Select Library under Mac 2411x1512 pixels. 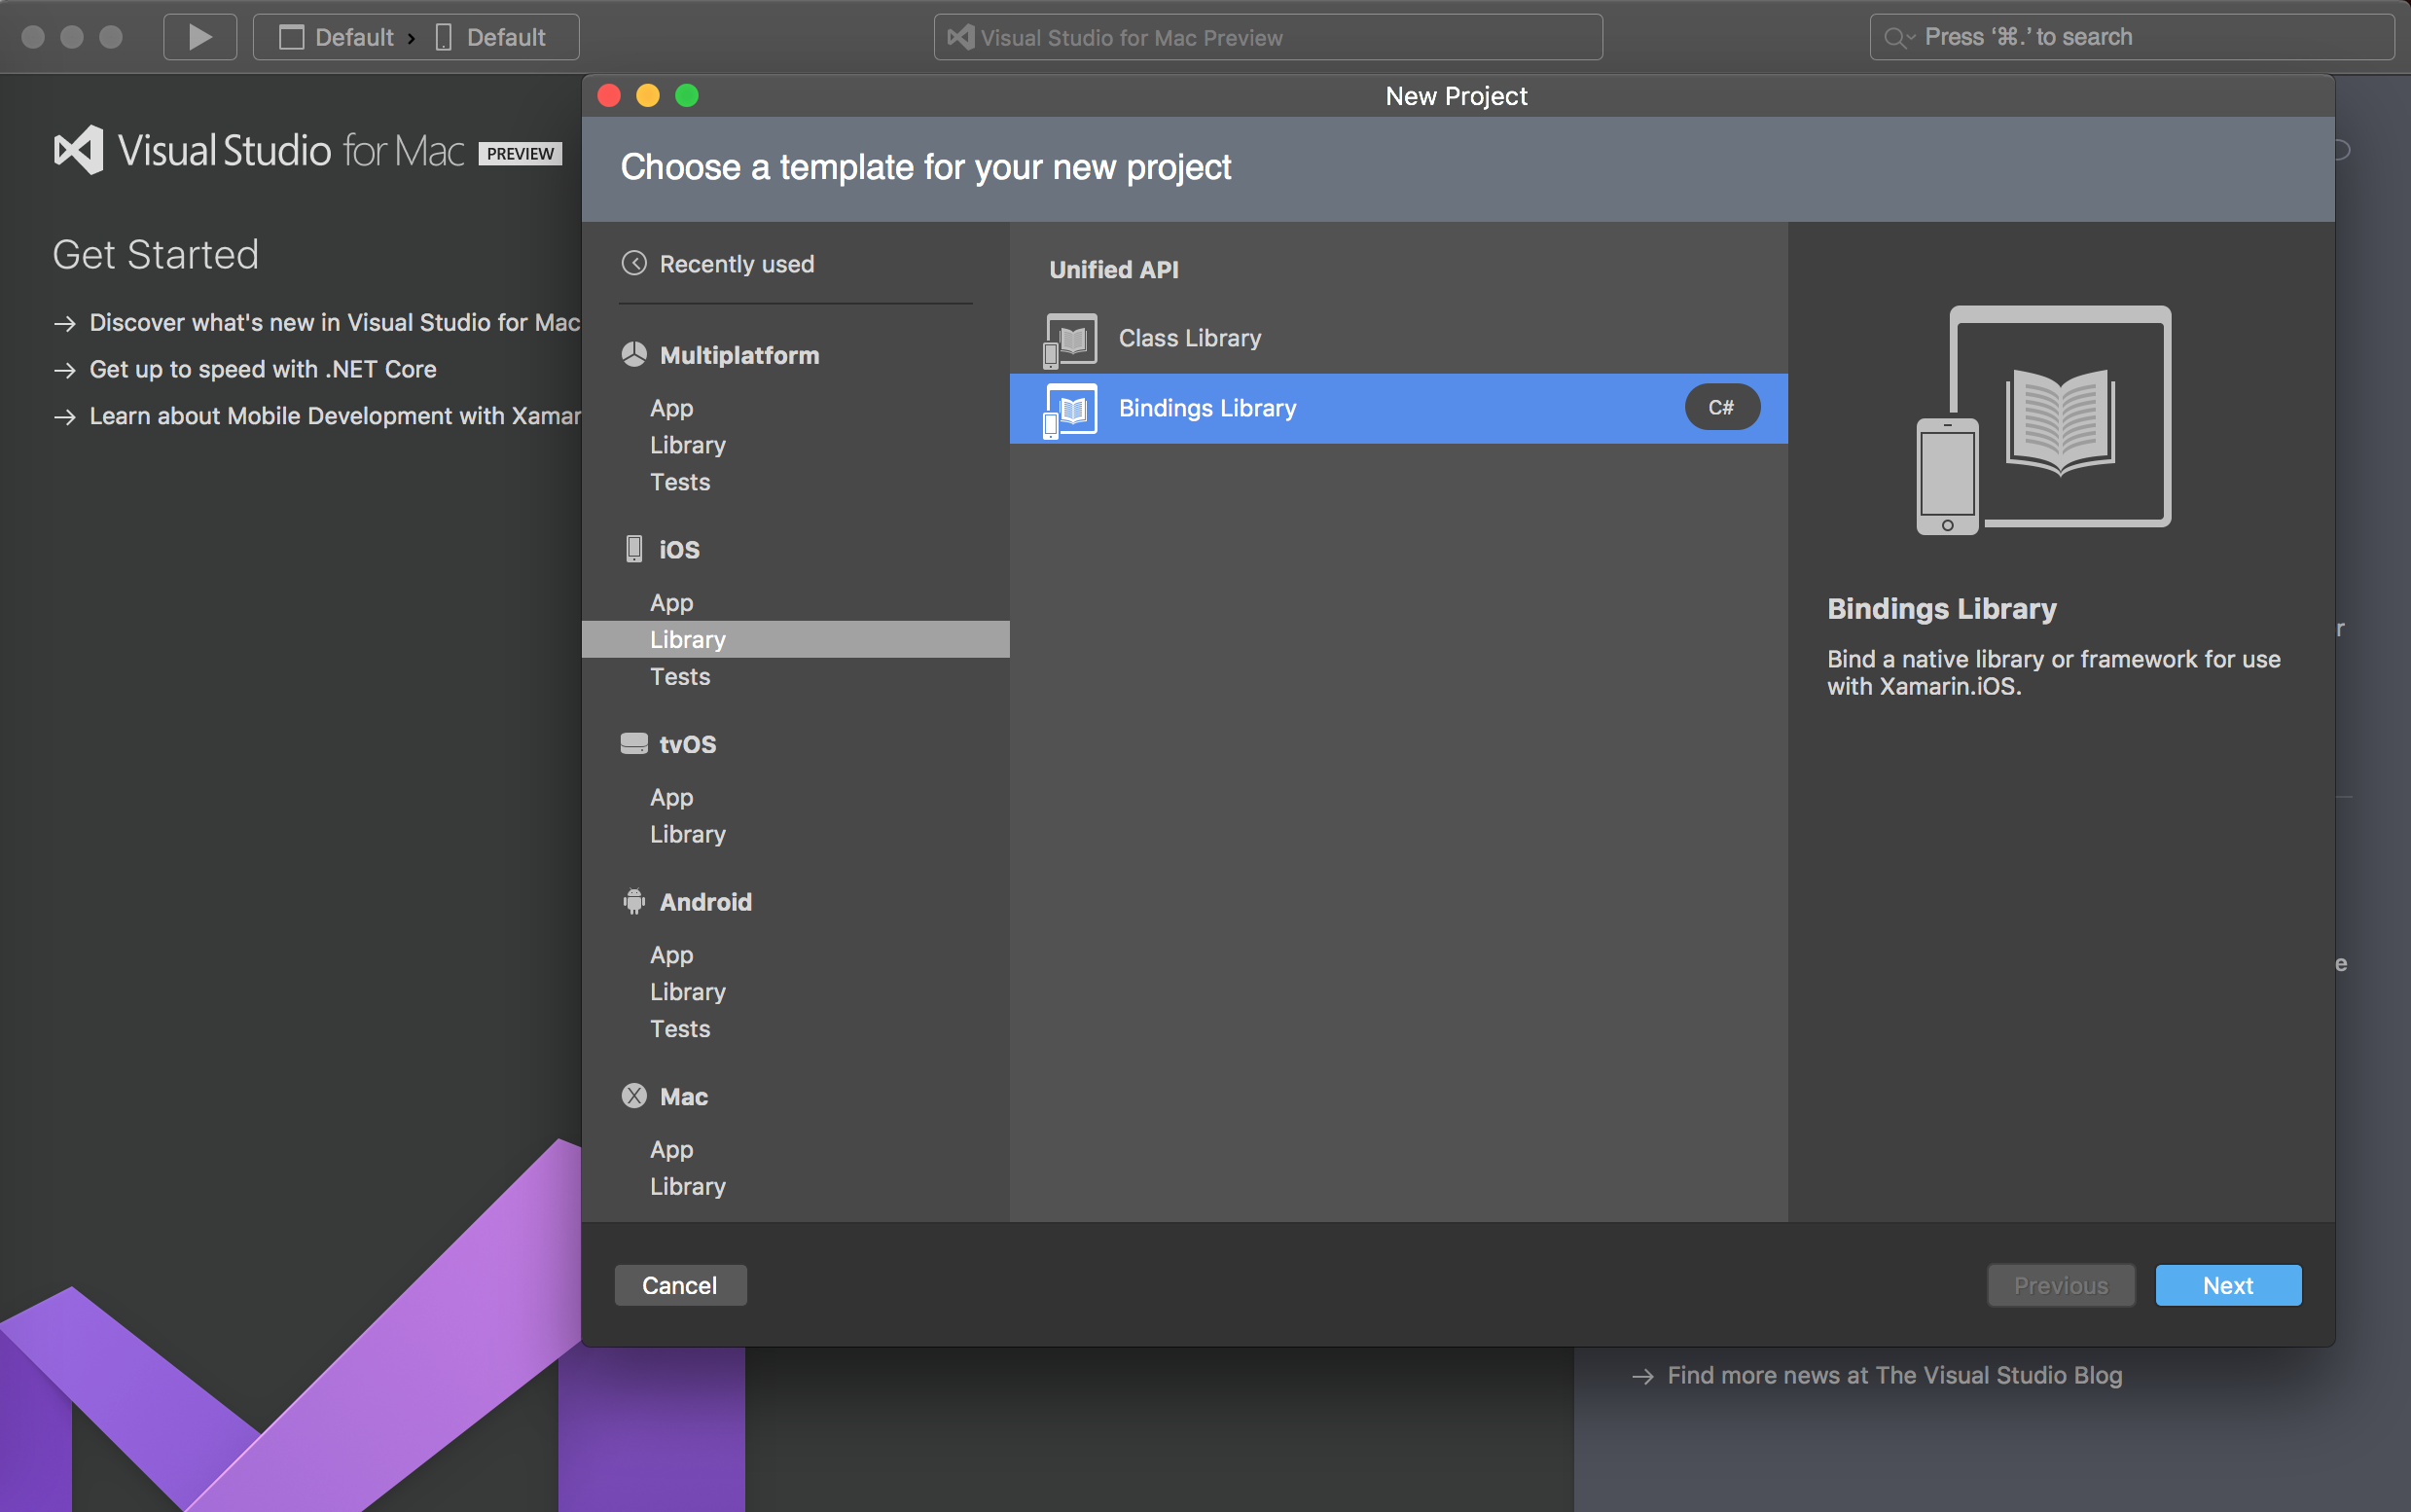(x=688, y=1187)
